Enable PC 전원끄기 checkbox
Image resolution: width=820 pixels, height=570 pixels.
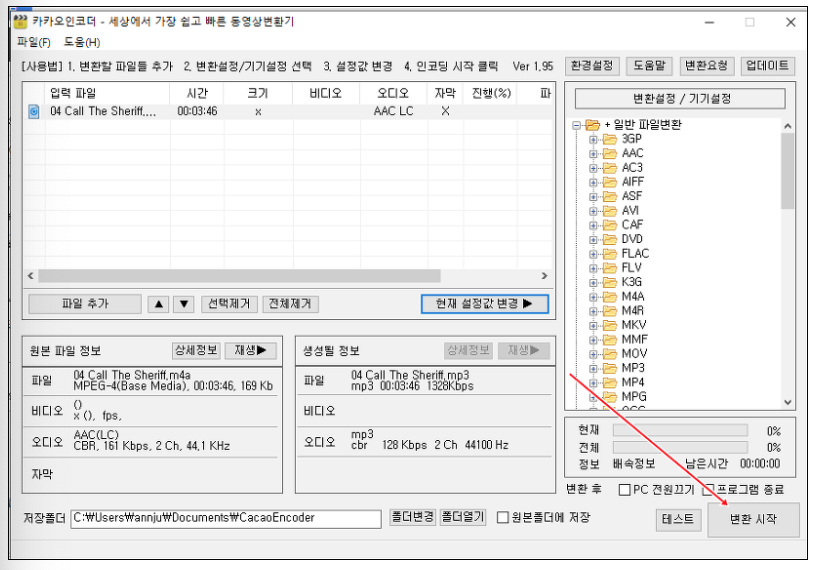tap(624, 490)
